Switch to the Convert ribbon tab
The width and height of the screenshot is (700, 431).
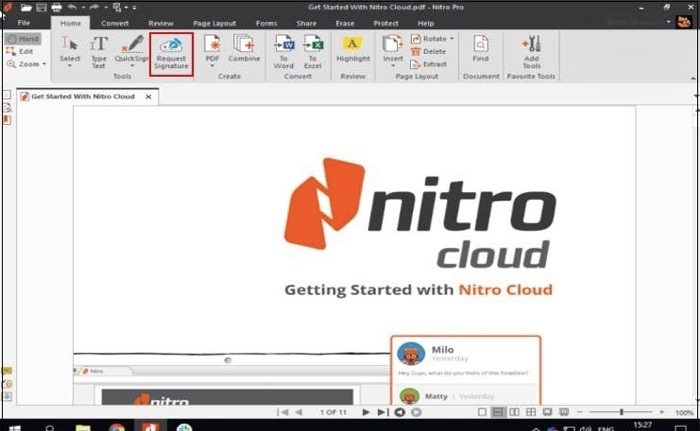coord(115,23)
